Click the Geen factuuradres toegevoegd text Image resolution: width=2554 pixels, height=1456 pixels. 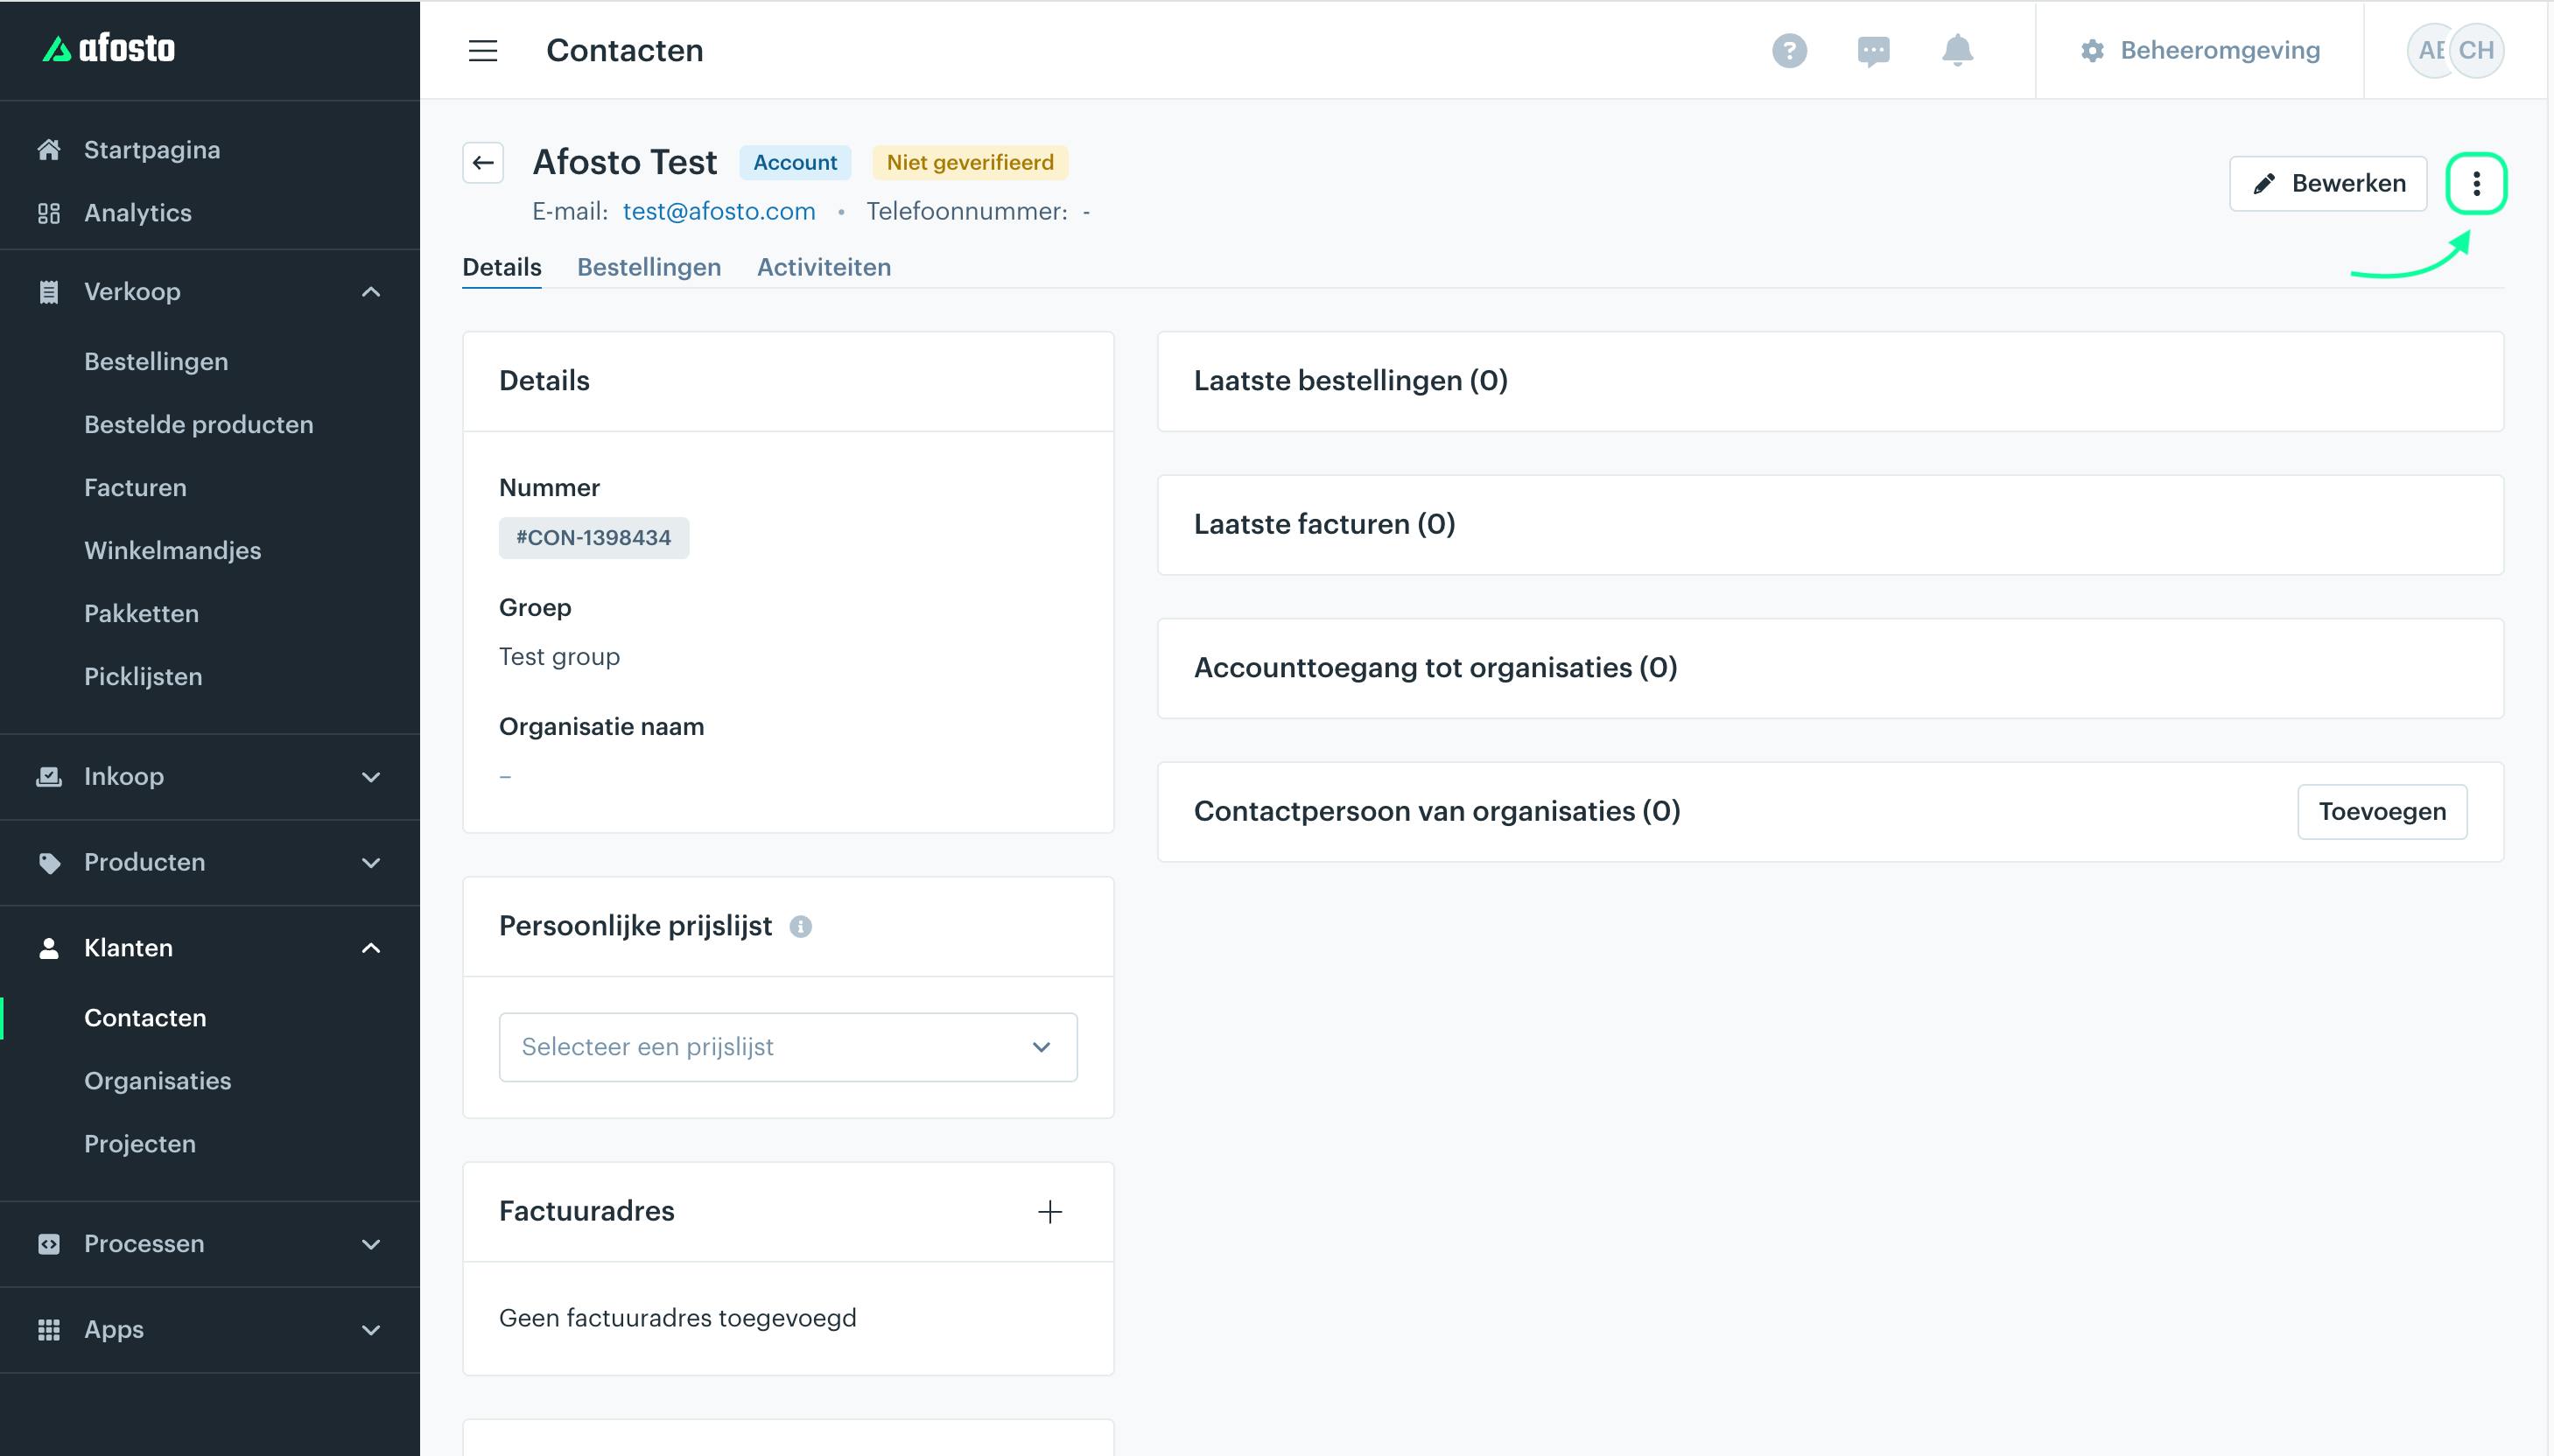coord(678,1318)
